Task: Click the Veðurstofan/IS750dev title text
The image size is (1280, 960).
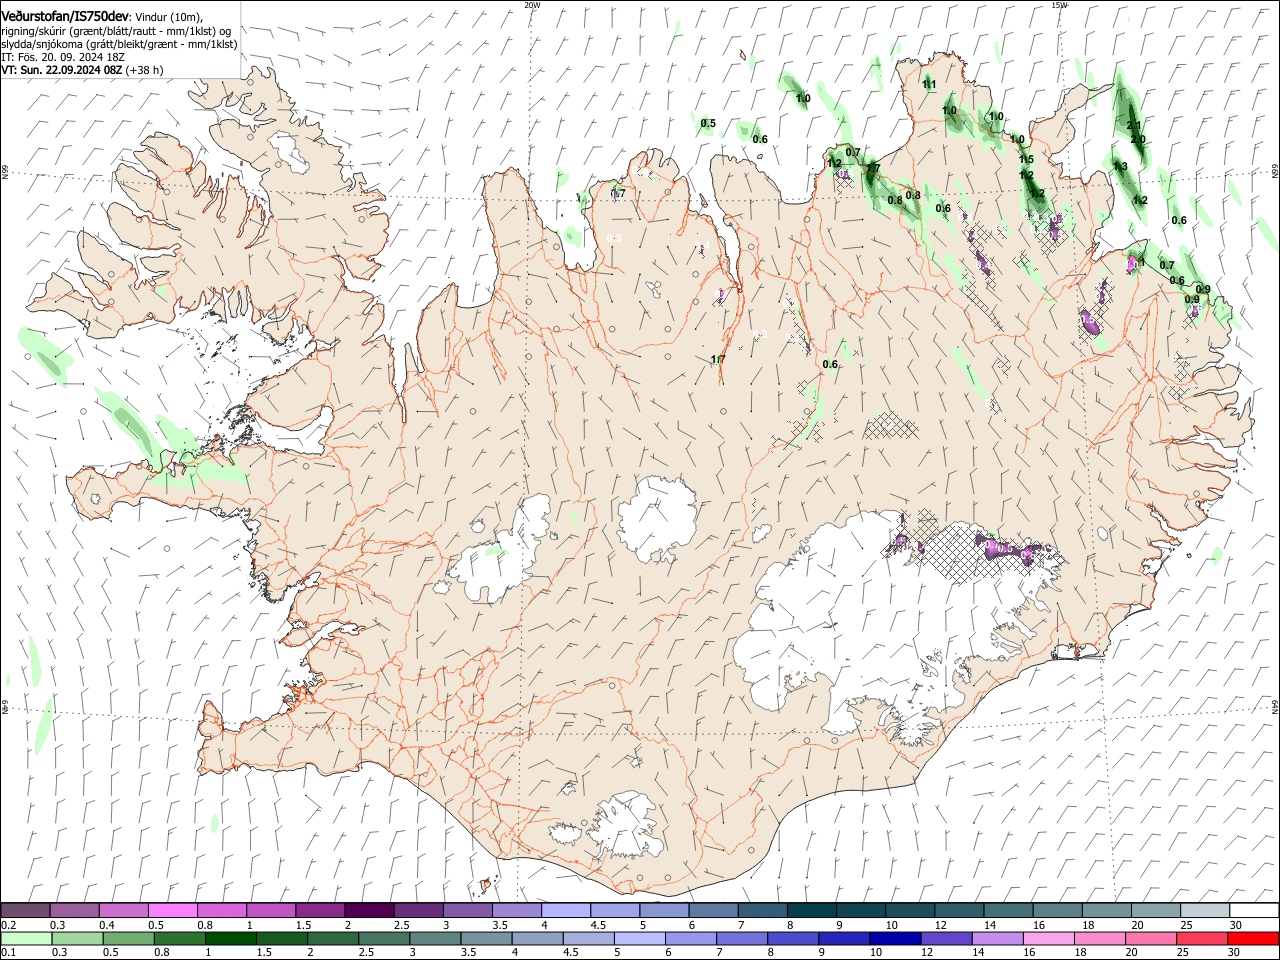Action: tap(65, 17)
